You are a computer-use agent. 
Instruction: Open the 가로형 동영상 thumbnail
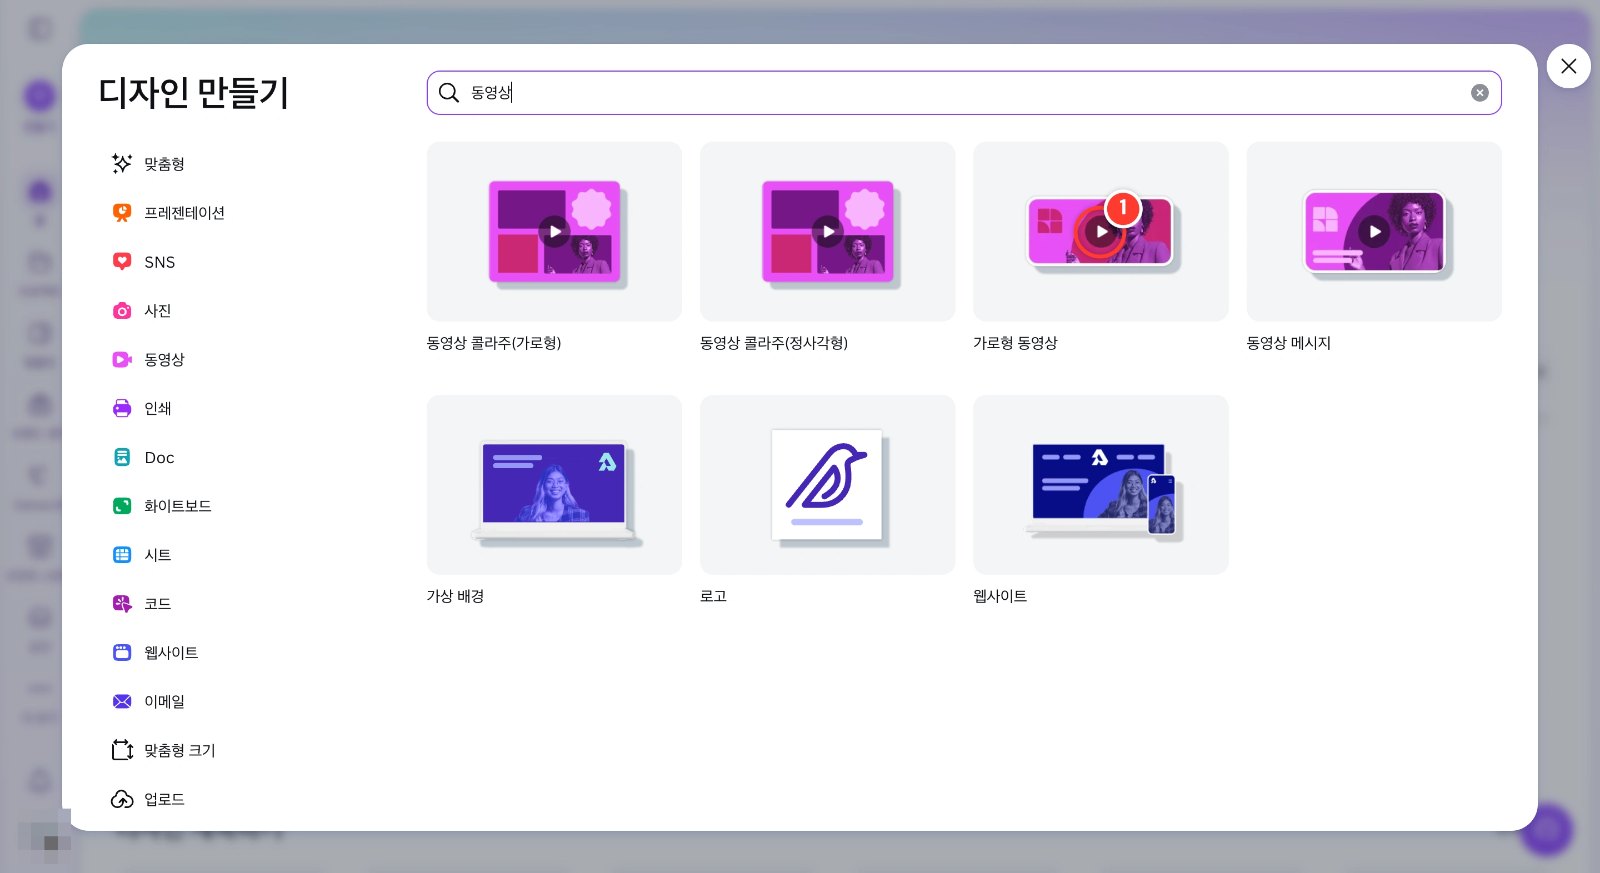click(x=1101, y=231)
